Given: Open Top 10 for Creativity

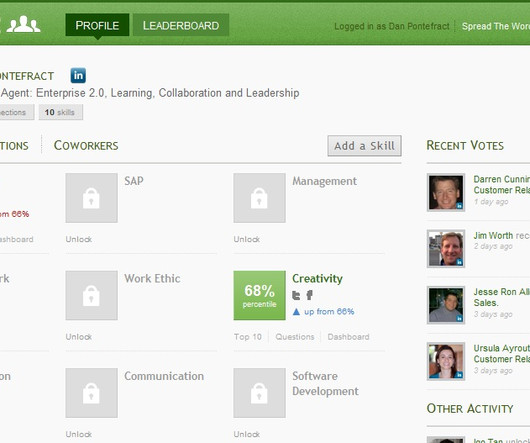Looking at the screenshot, I should pos(248,337).
